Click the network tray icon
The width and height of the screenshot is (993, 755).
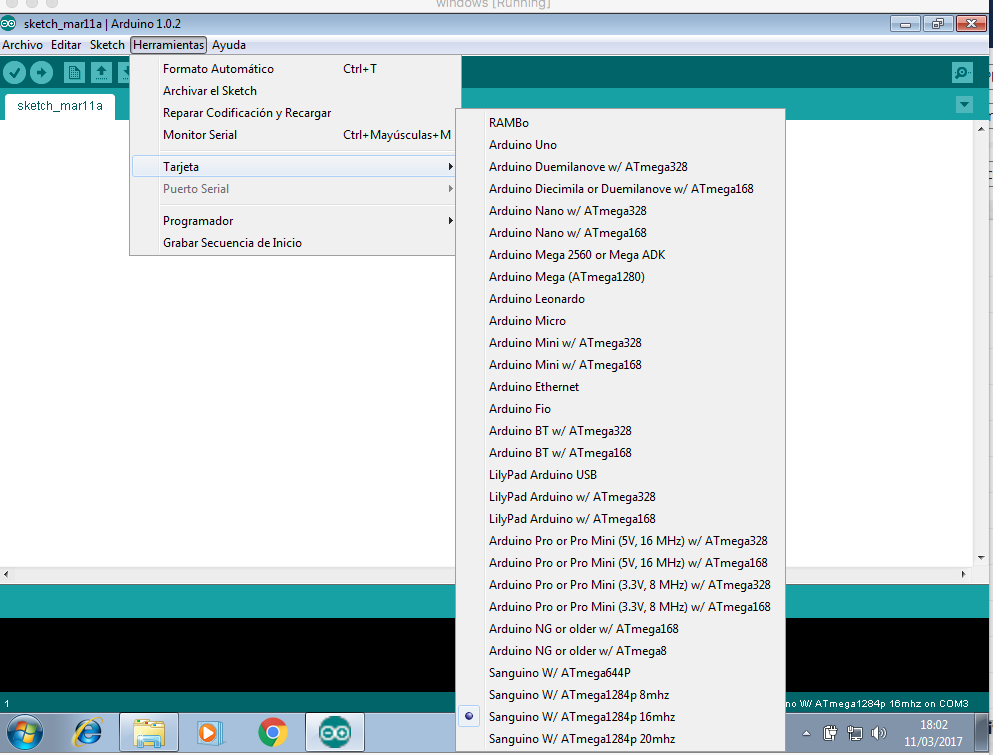click(854, 733)
